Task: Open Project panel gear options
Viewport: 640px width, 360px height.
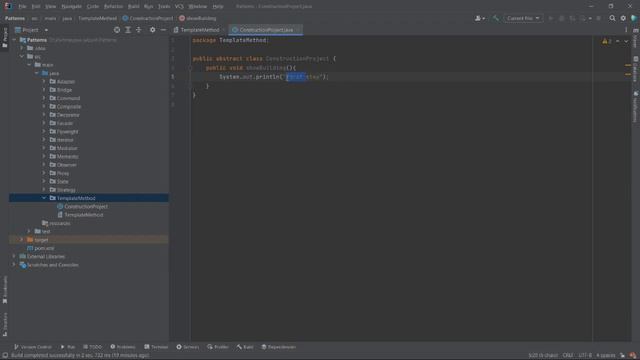Action: 152,30
